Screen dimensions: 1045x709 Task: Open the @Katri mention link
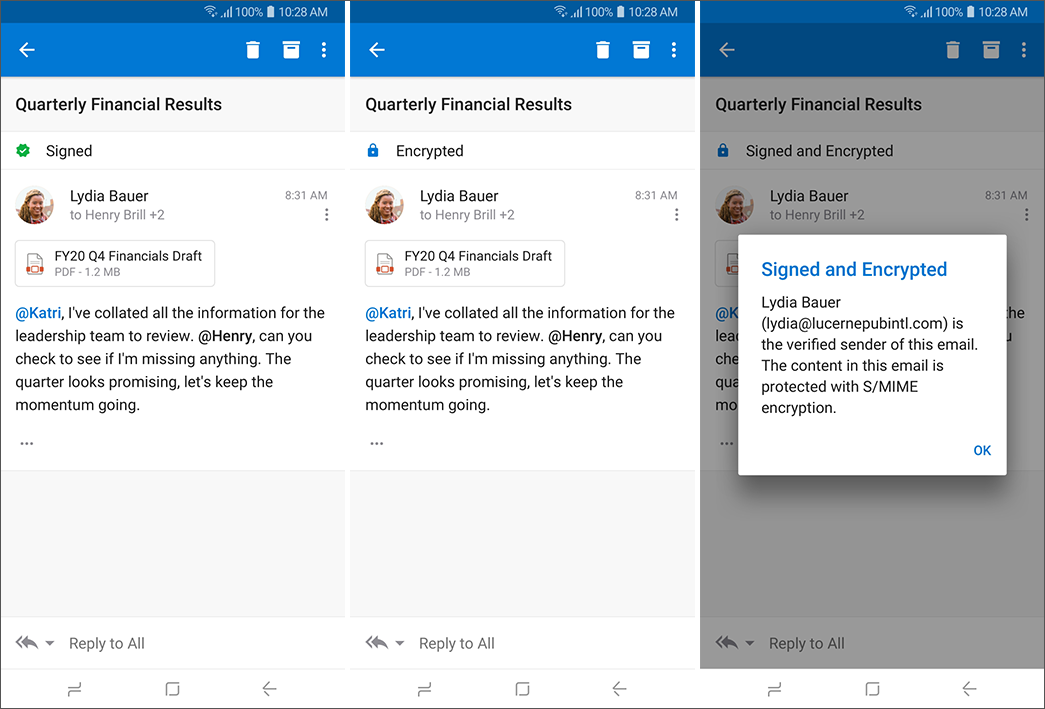tap(37, 312)
